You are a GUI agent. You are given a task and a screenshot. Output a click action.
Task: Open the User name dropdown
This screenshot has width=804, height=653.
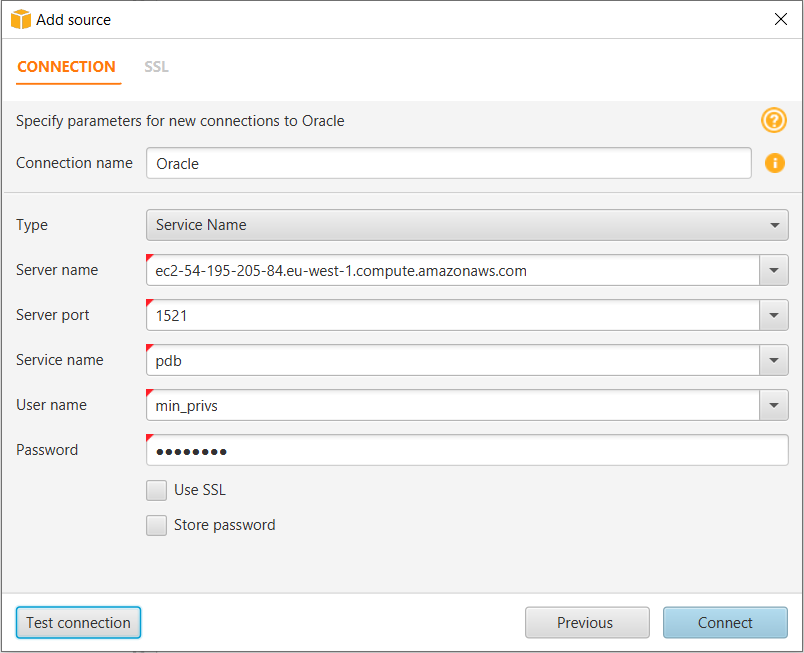click(x=775, y=405)
